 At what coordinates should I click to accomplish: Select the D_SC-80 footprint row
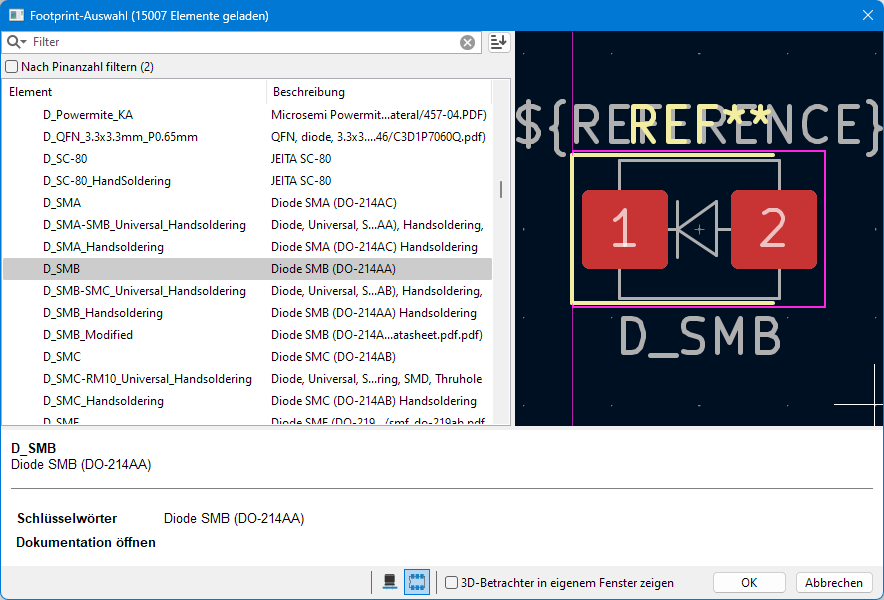click(65, 159)
